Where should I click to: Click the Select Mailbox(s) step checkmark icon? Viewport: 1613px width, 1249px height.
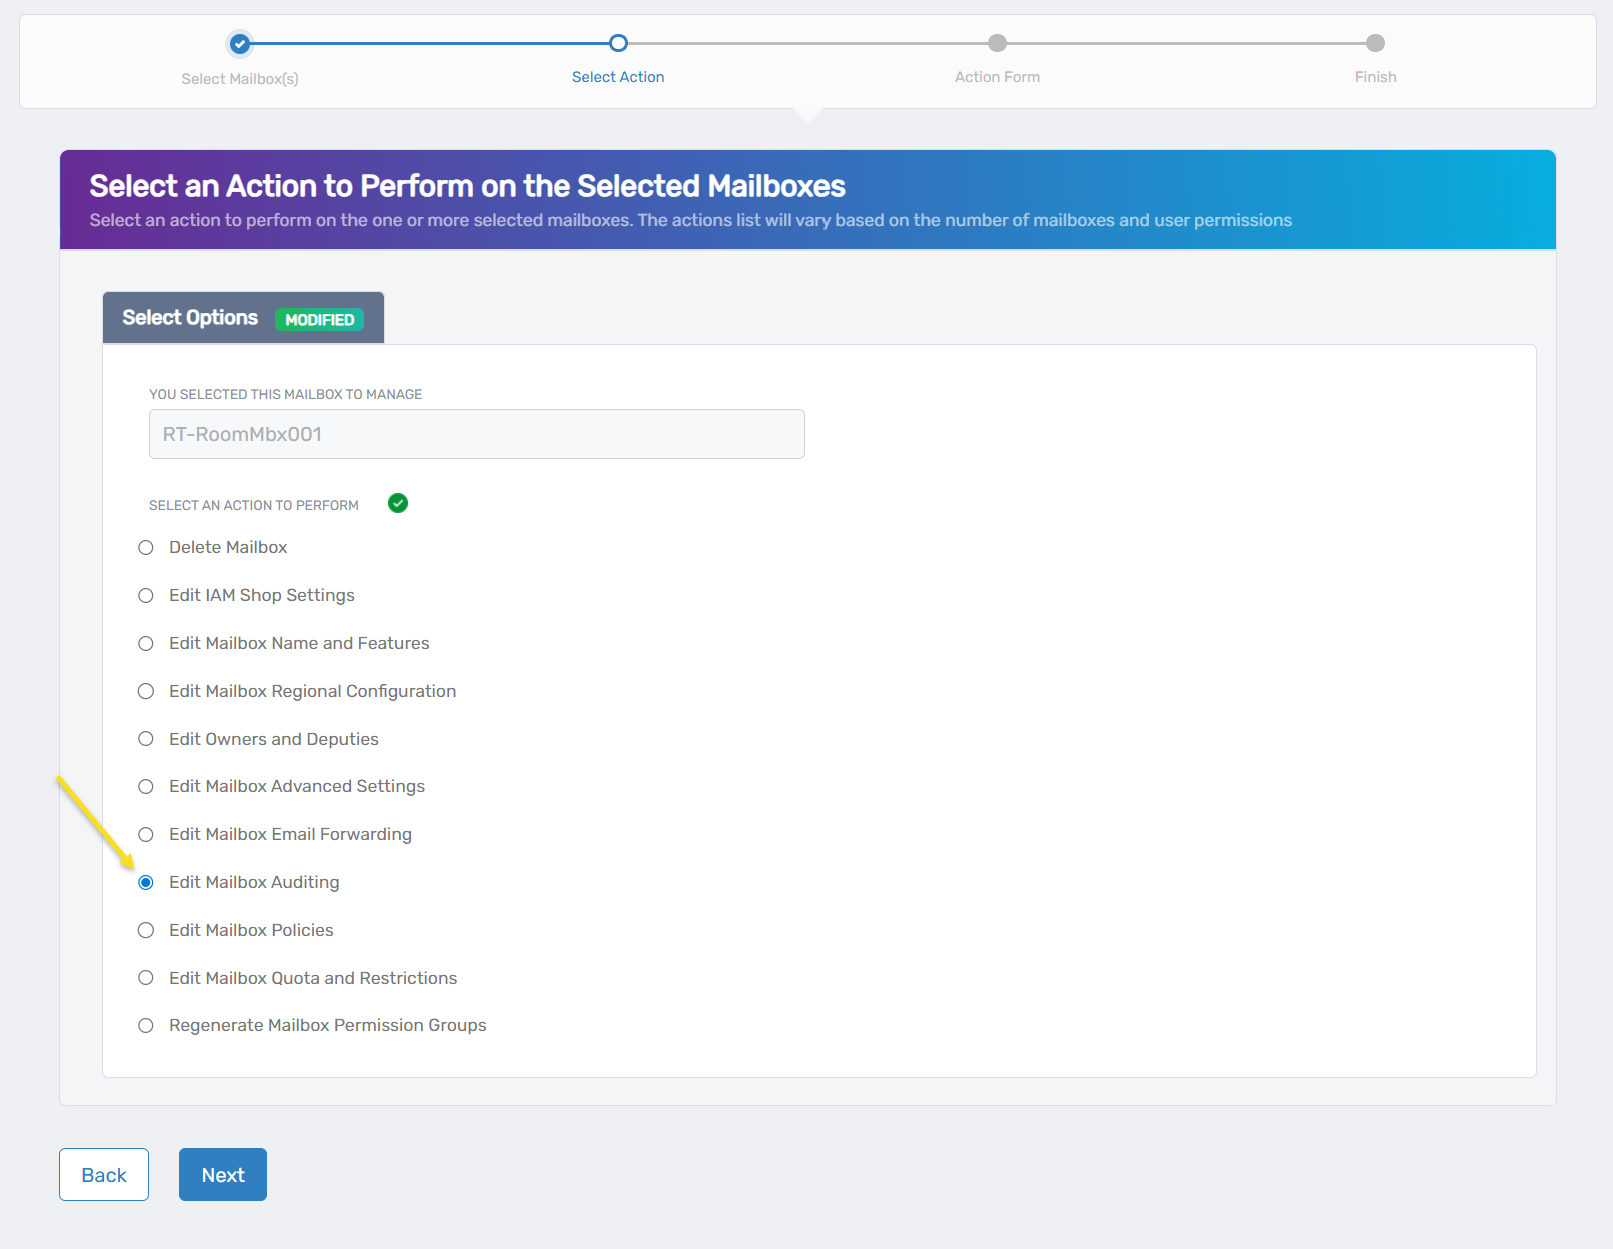point(239,44)
